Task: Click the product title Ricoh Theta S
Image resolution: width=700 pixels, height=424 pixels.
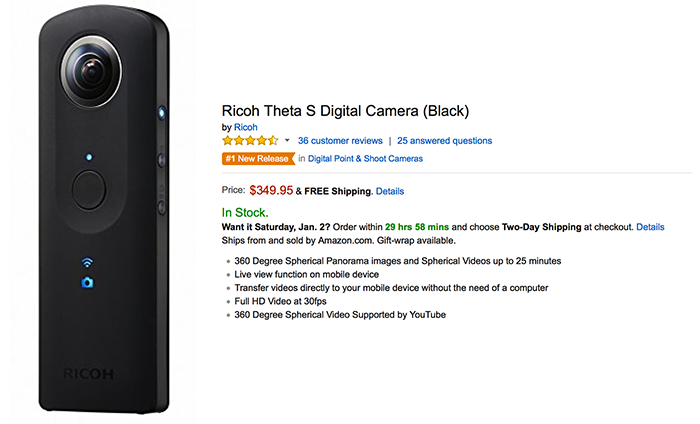Action: [345, 111]
